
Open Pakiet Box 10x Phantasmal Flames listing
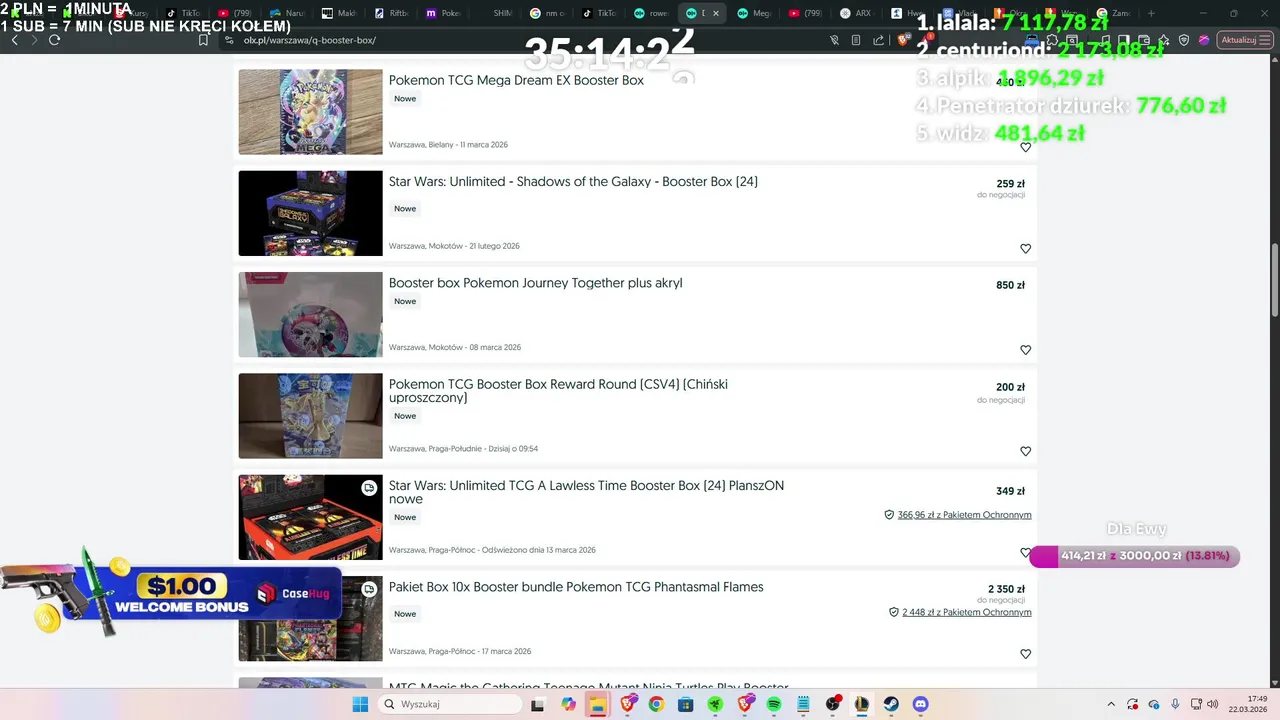click(576, 587)
